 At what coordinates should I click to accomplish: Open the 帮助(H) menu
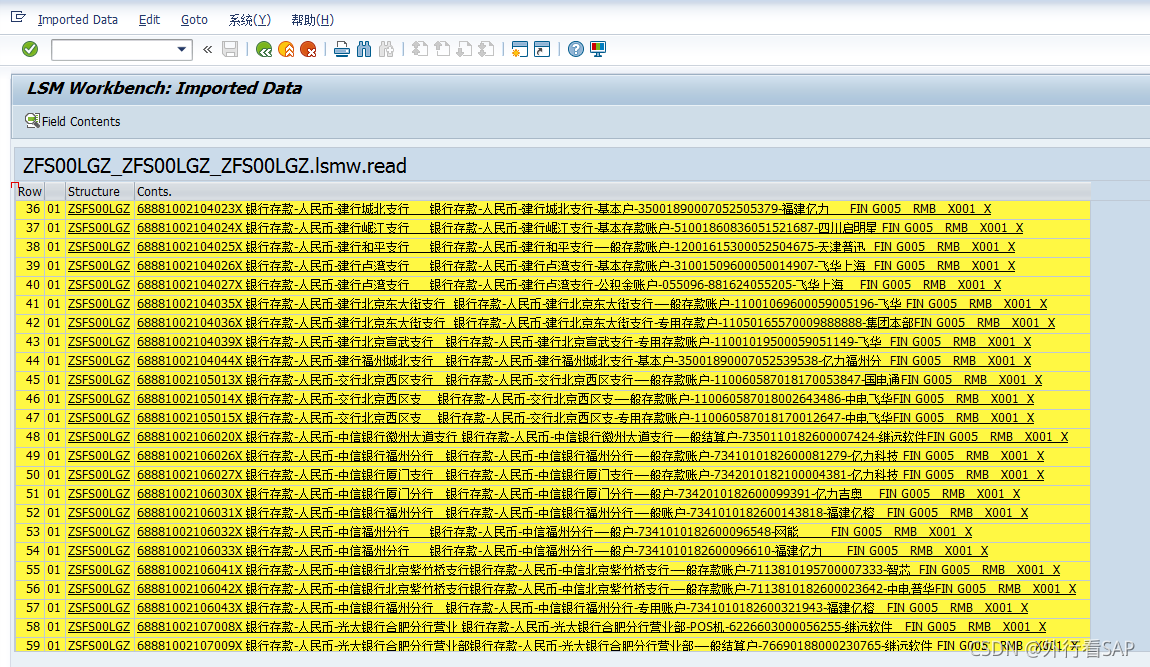coord(312,20)
